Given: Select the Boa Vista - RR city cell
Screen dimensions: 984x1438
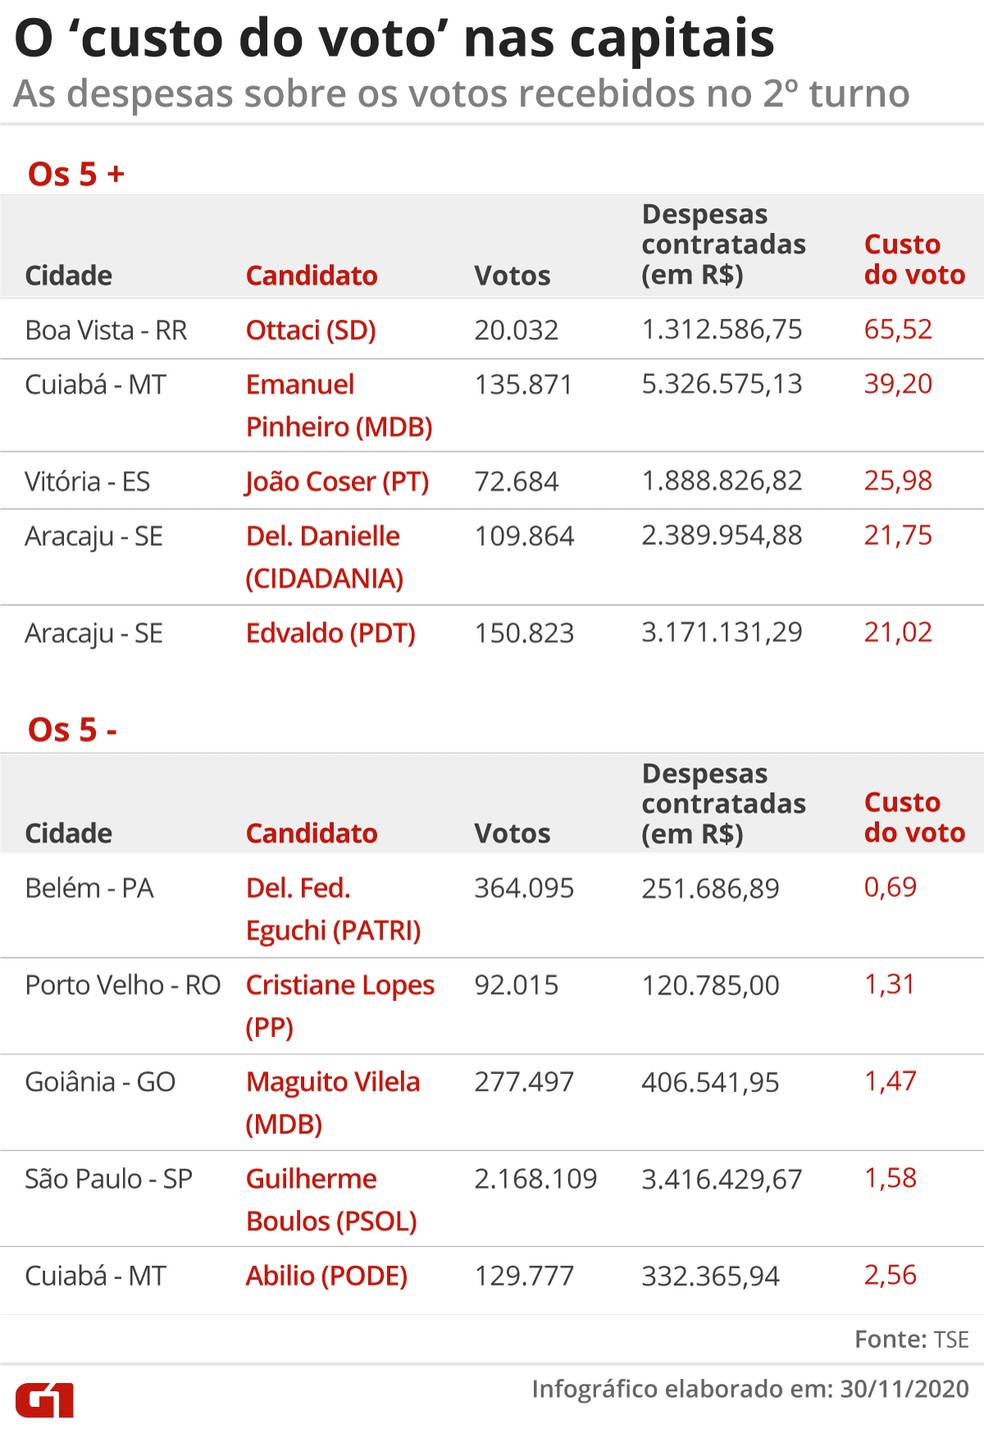Looking at the screenshot, I should click(106, 330).
